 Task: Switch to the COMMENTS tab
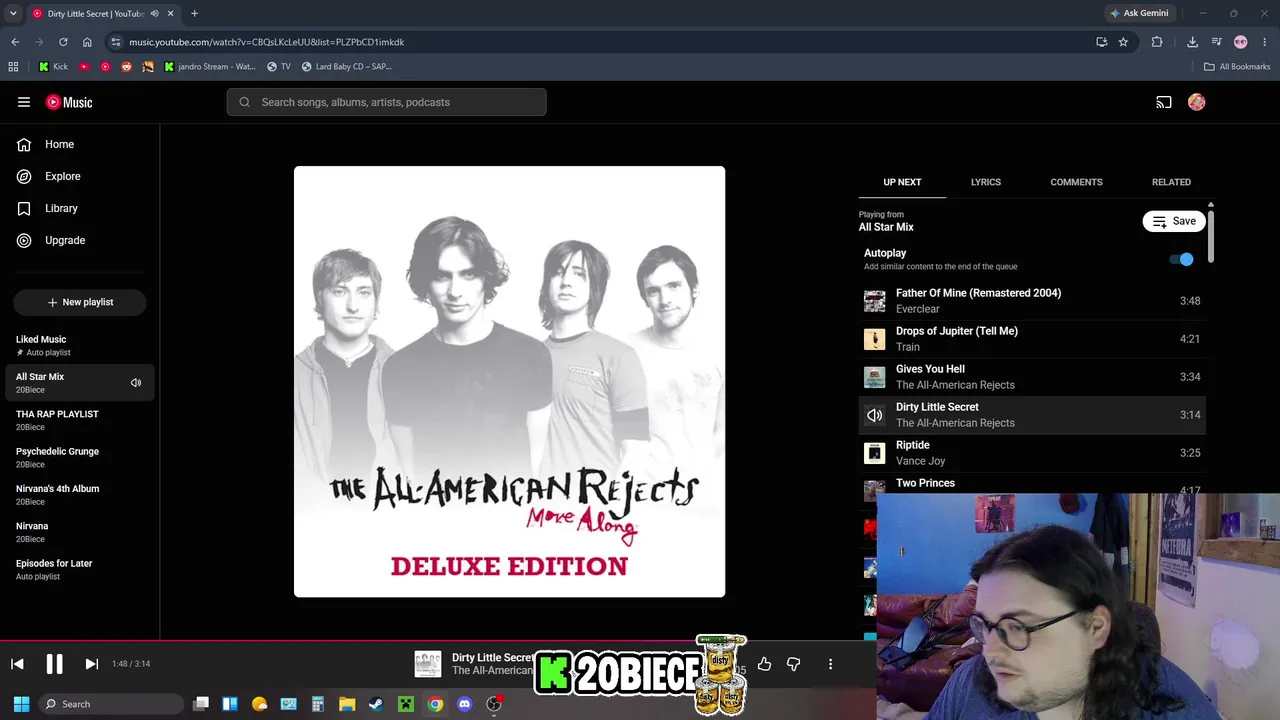[1076, 182]
